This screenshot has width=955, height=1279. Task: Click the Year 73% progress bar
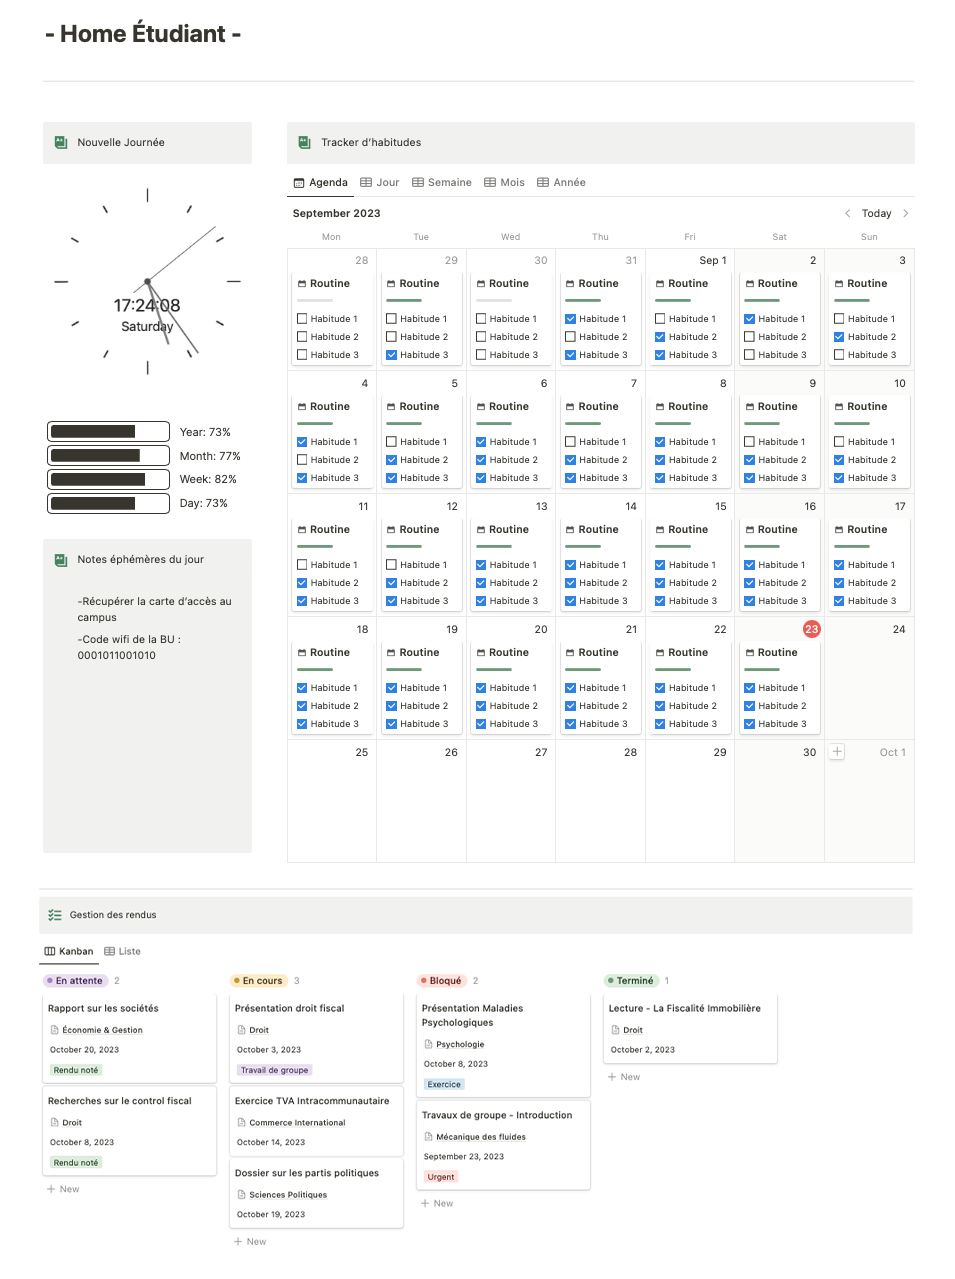tap(108, 432)
